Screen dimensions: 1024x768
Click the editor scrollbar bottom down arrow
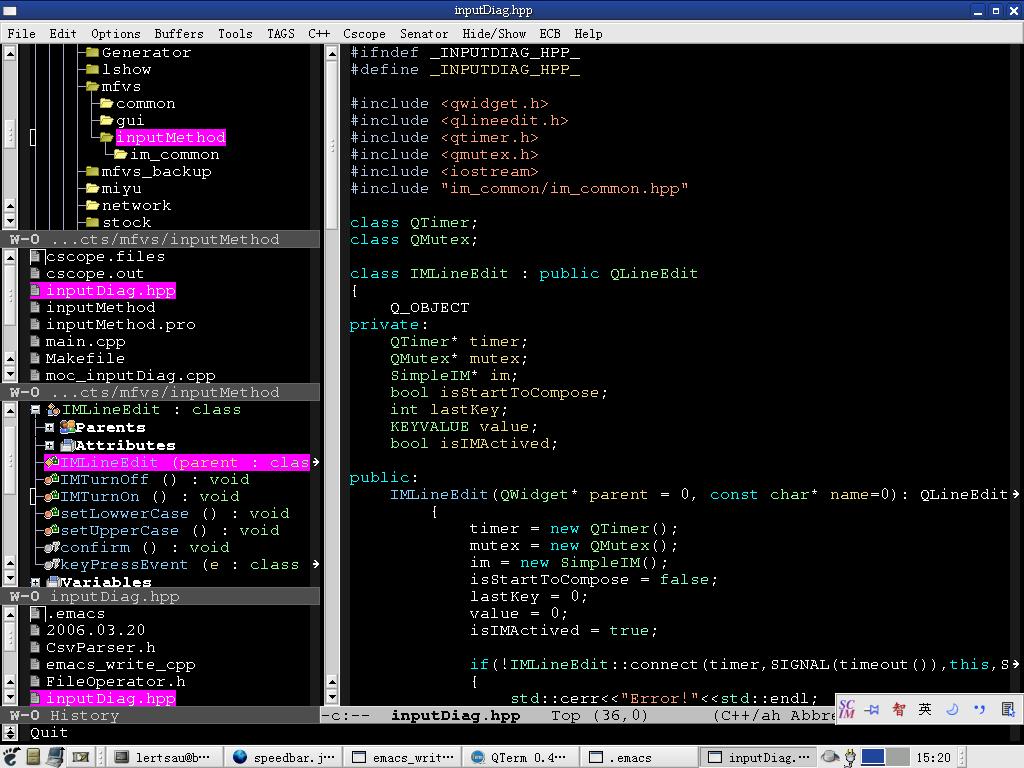[x=332, y=696]
